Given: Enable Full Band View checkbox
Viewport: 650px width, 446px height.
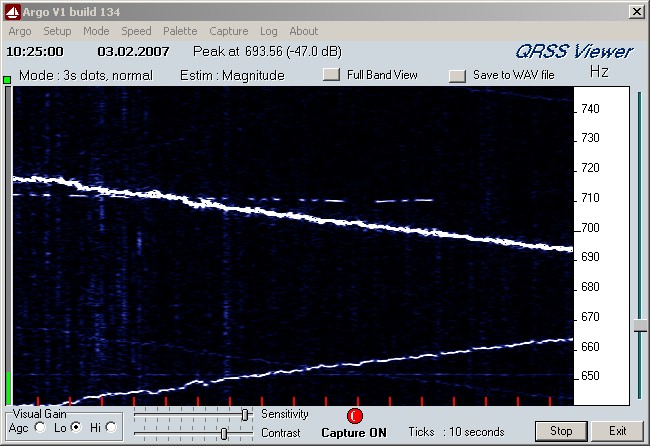Looking at the screenshot, I should point(332,75).
